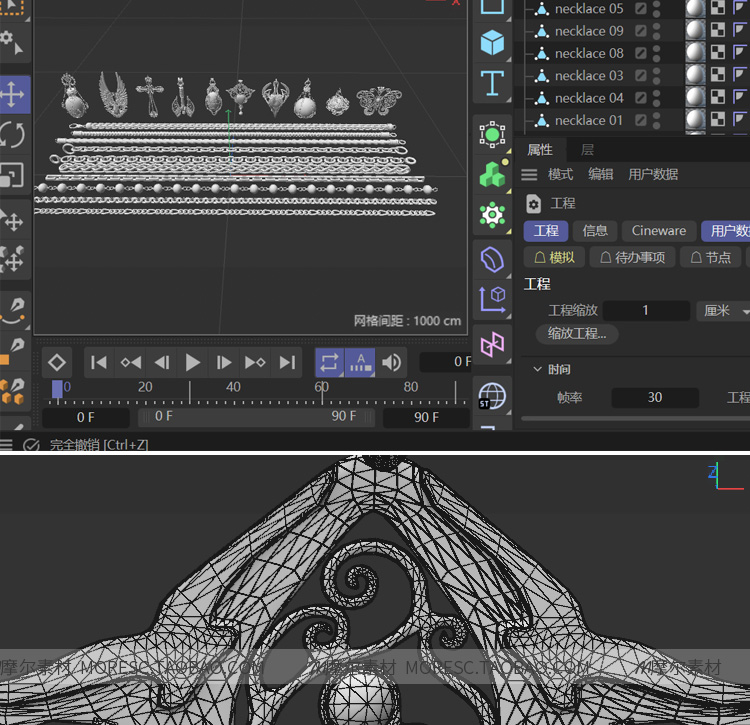Viewport: 750px width, 725px height.
Task: Select the 信息 info tab button
Action: pyautogui.click(x=595, y=231)
